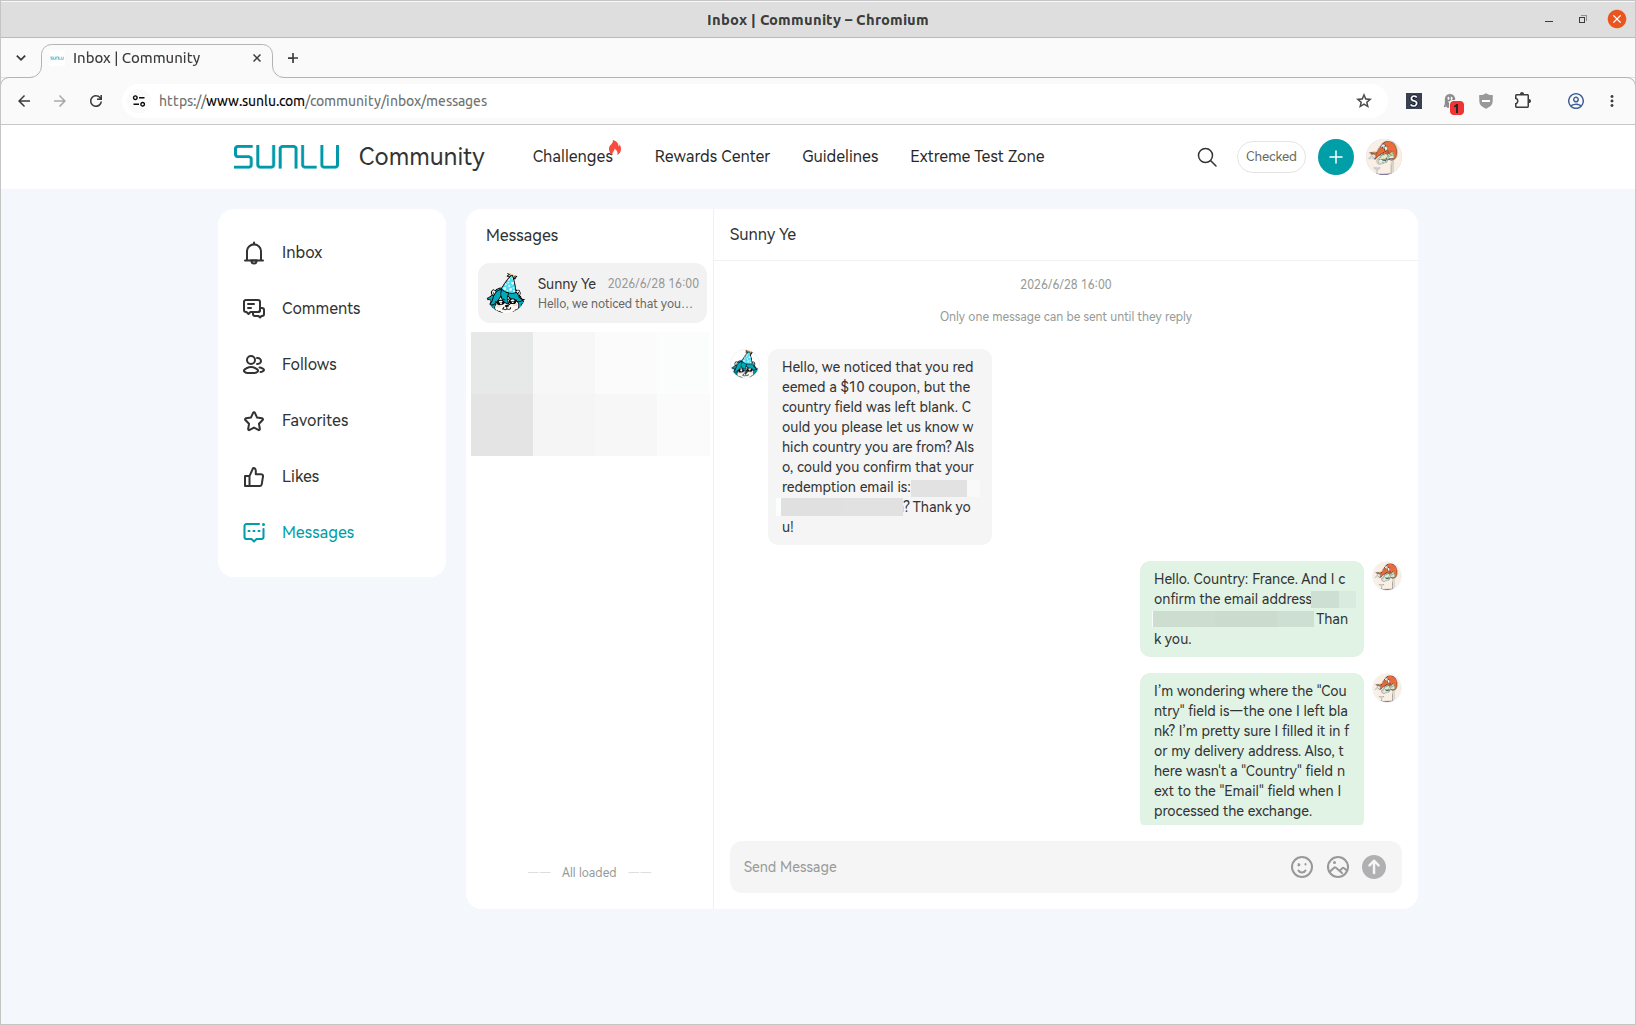1636x1025 pixels.
Task: Click the 2026/6/28 16:00 chat timestamp
Action: (x=1066, y=285)
